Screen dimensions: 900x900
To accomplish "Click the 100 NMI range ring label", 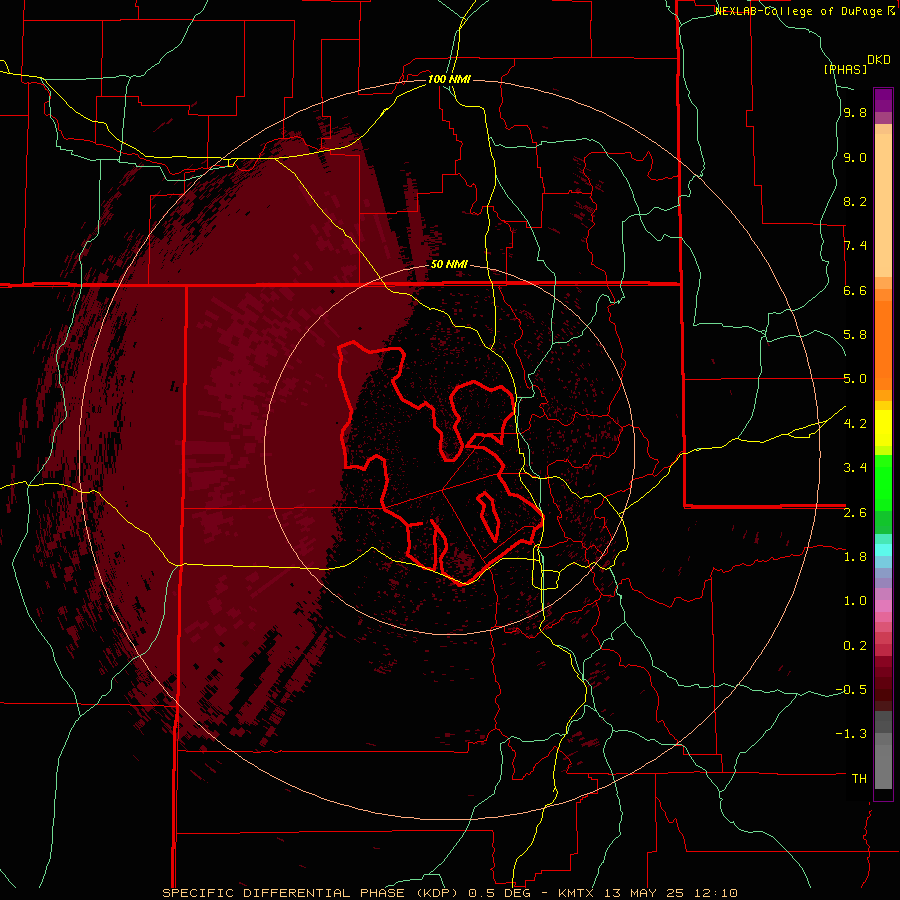I will [449, 79].
